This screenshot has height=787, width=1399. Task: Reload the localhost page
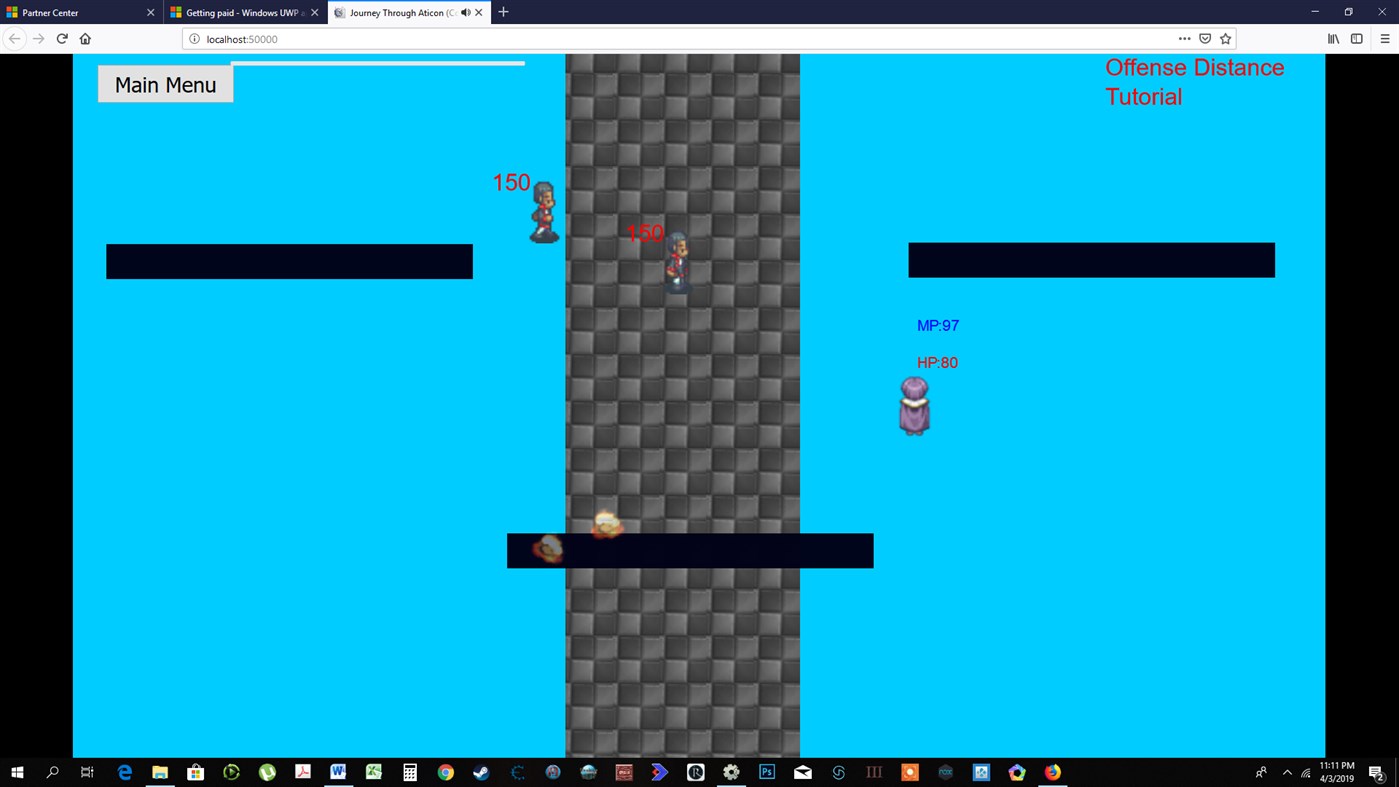61,38
